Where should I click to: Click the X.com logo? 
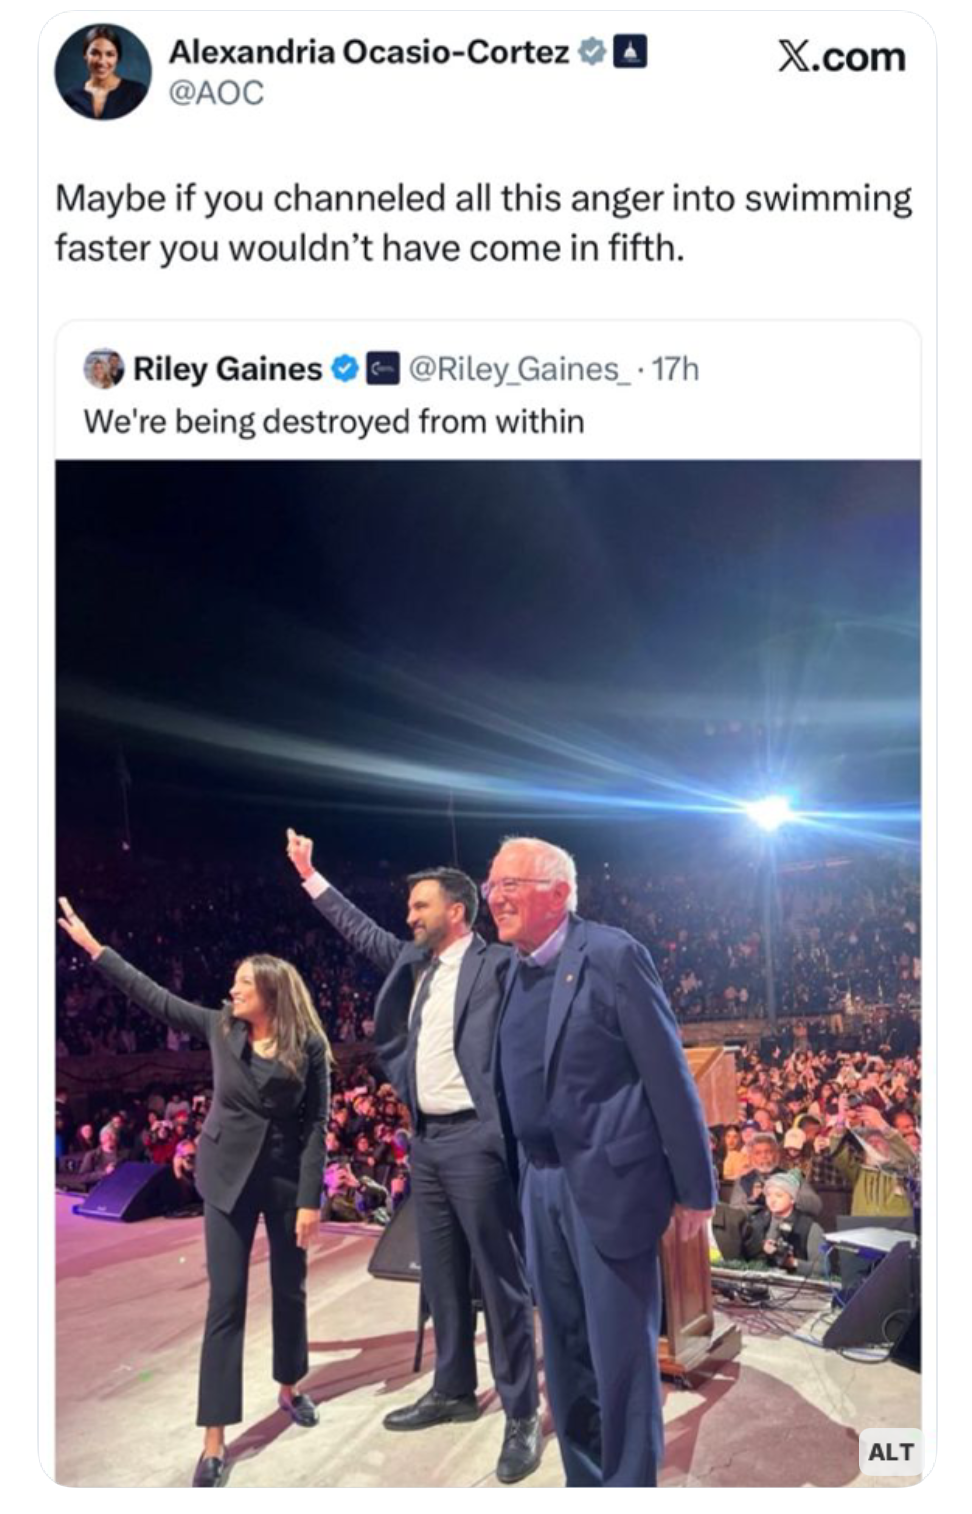tap(841, 57)
